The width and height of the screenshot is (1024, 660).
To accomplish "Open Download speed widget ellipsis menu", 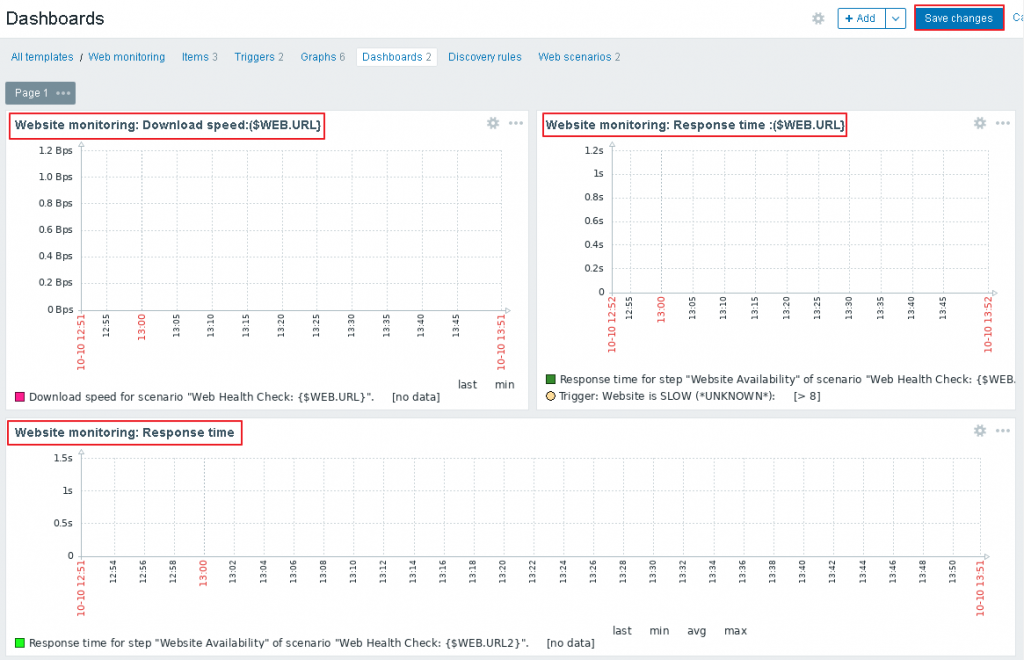I will point(516,123).
